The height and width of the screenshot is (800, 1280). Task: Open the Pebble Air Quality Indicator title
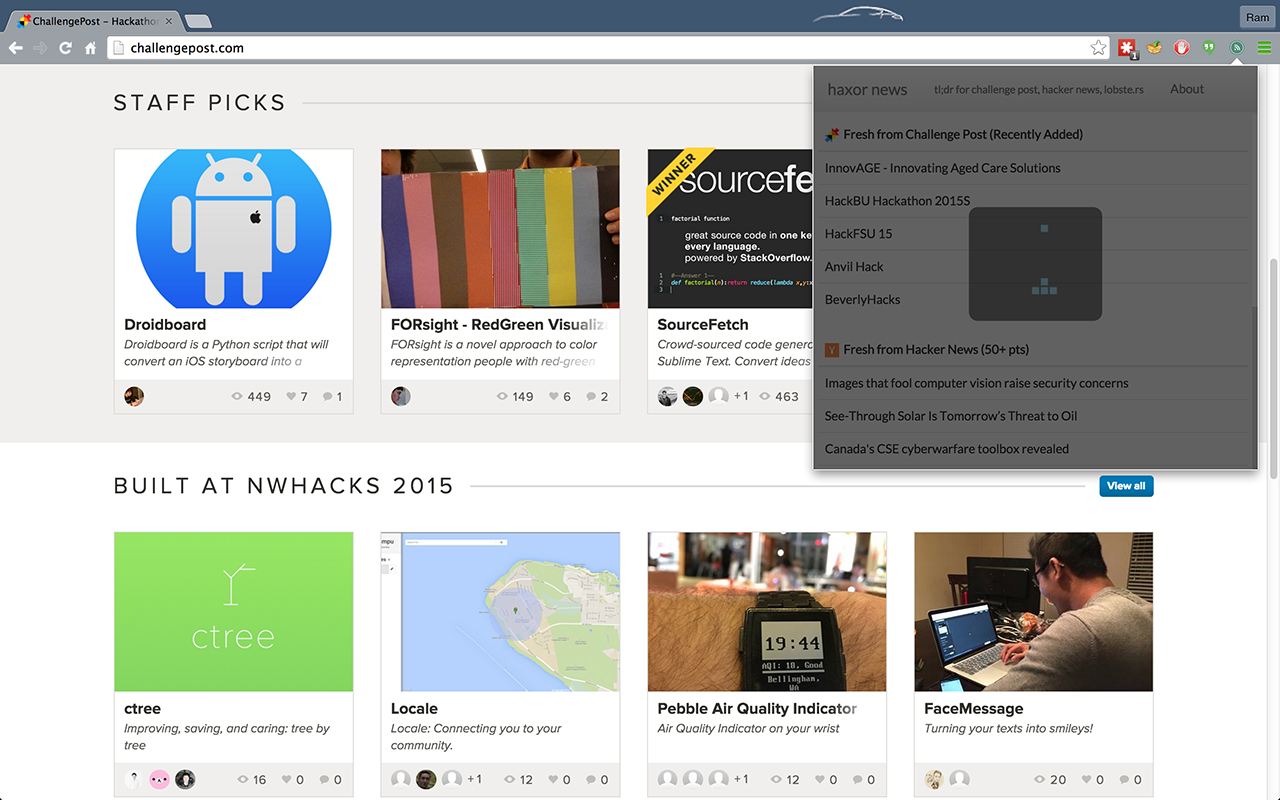[757, 708]
